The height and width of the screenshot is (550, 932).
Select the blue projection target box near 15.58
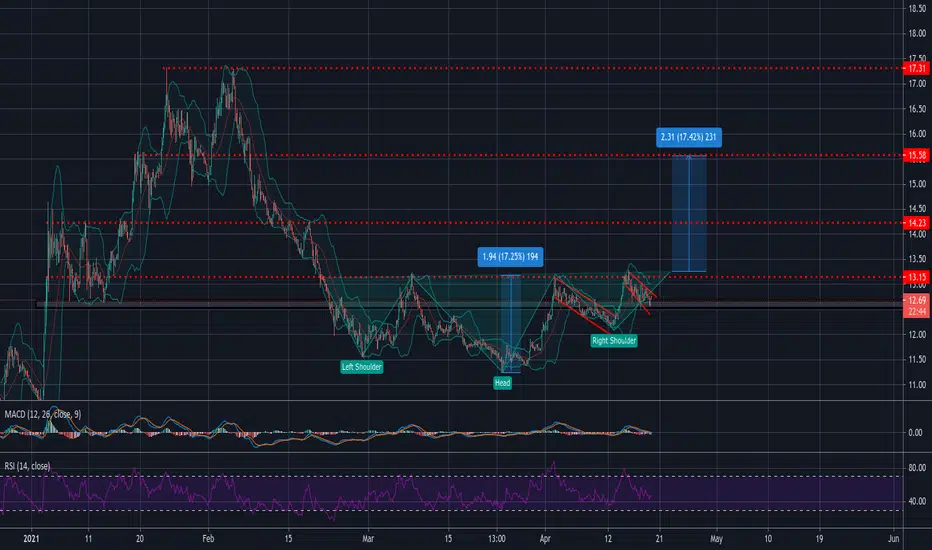689,213
